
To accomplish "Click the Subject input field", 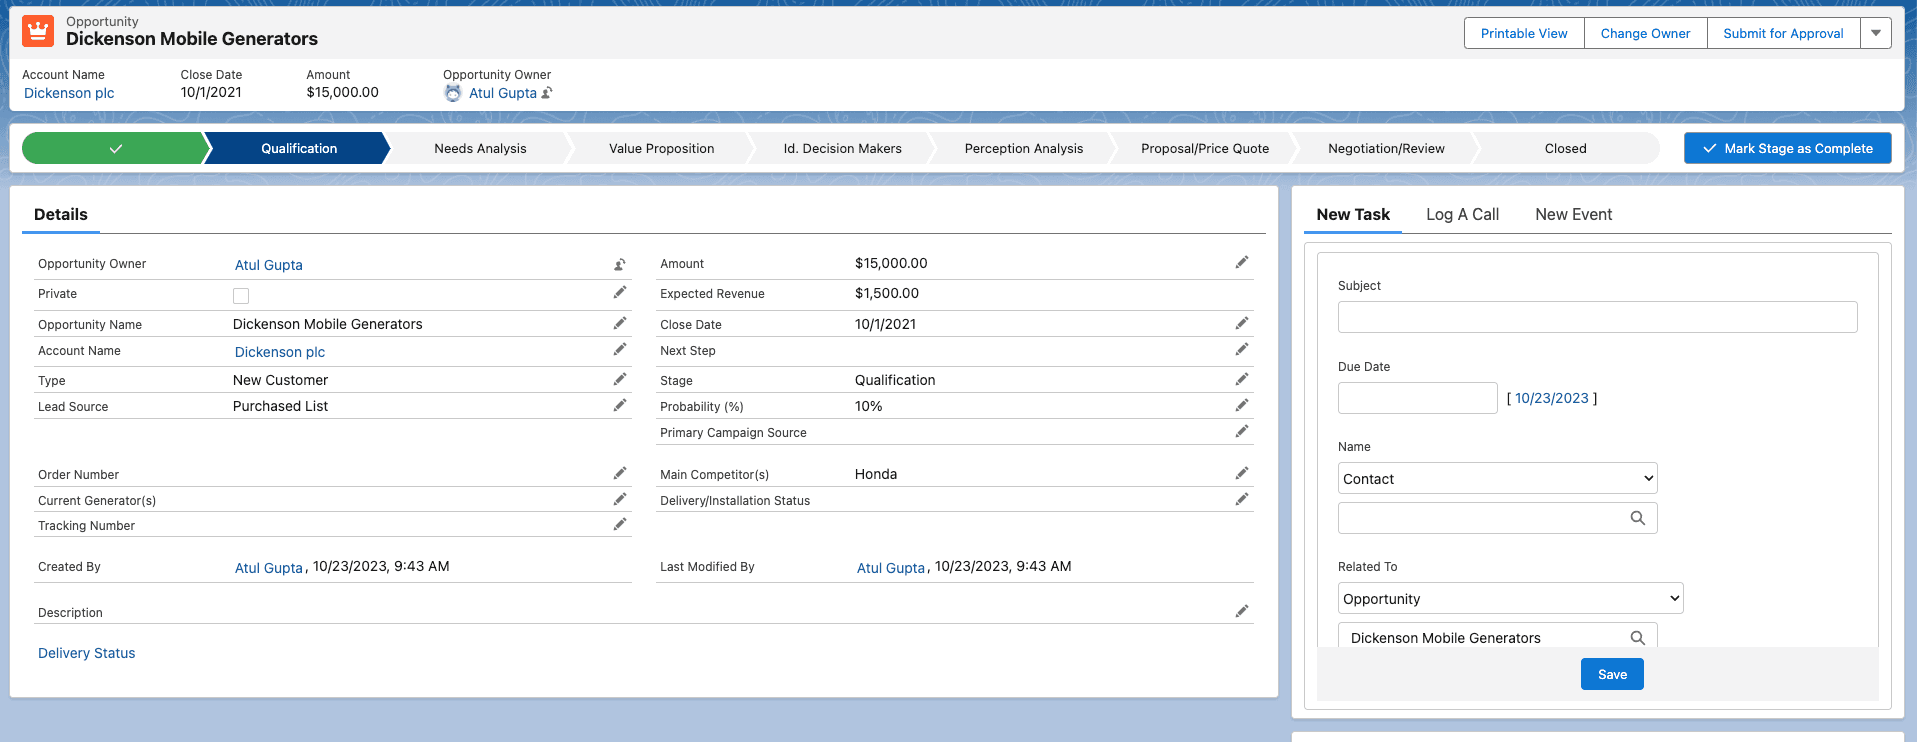I will pyautogui.click(x=1598, y=317).
